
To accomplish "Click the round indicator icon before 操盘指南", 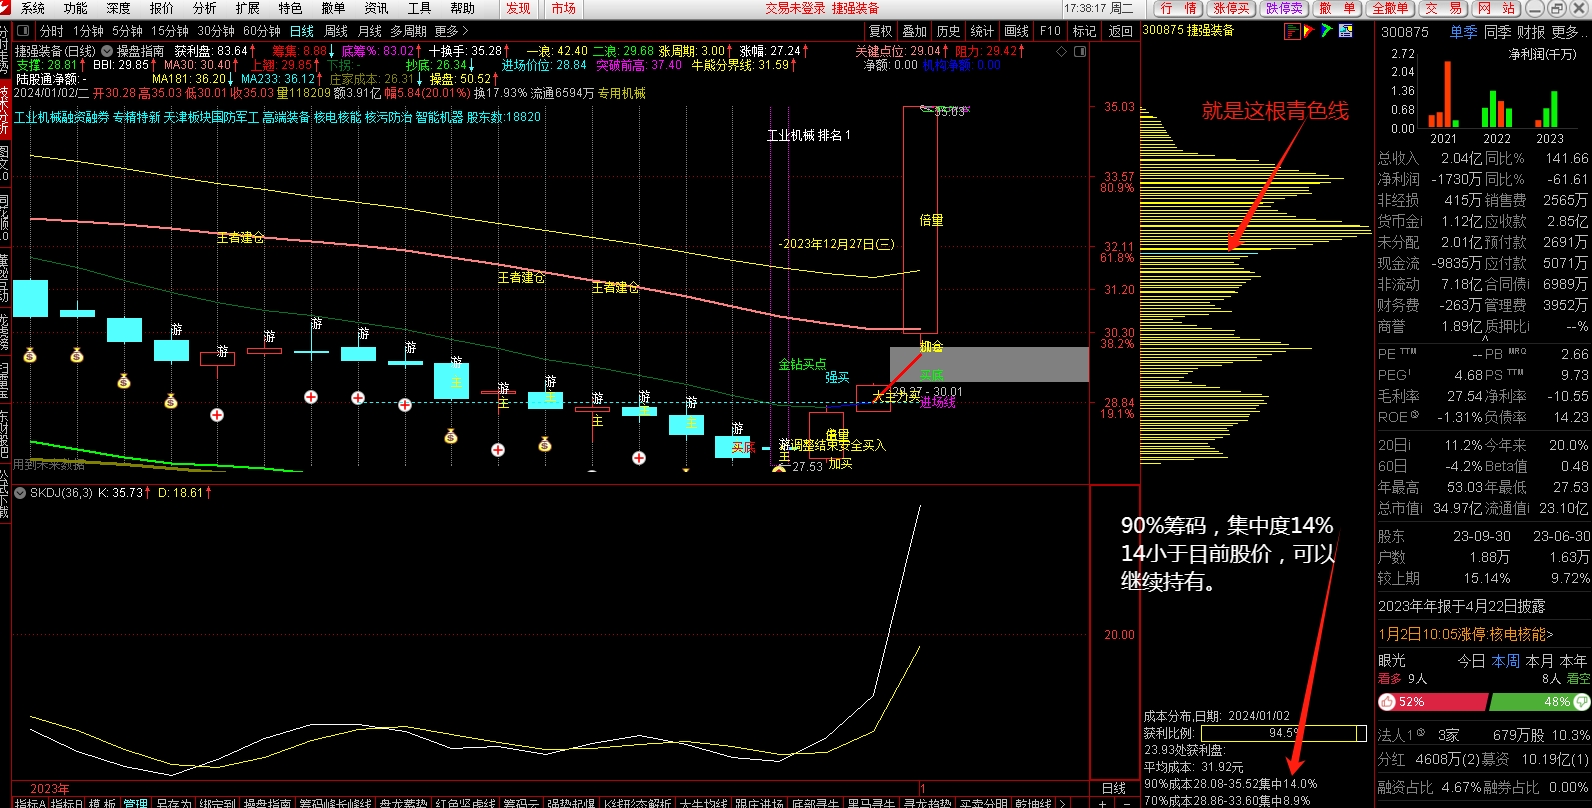I will click(106, 51).
